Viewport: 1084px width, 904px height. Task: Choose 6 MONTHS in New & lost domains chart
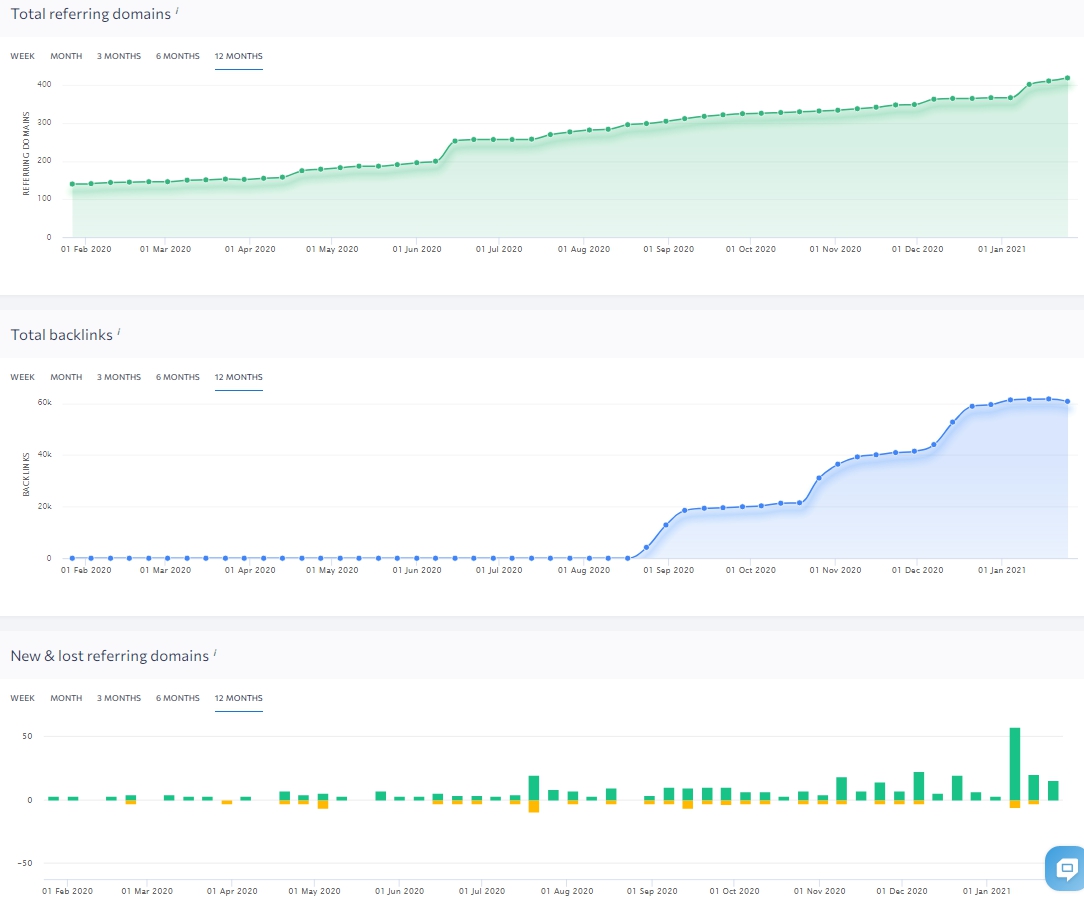coord(178,698)
